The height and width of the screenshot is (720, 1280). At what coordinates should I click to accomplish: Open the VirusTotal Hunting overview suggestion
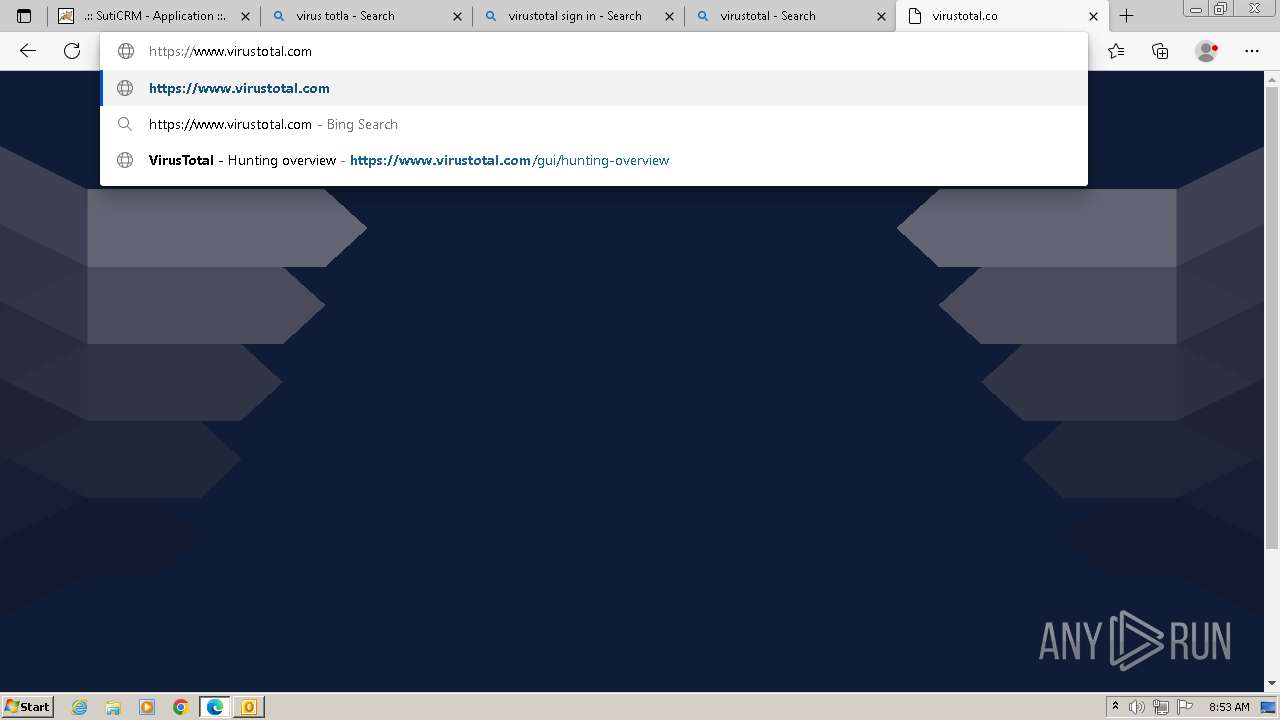pyautogui.click(x=594, y=160)
